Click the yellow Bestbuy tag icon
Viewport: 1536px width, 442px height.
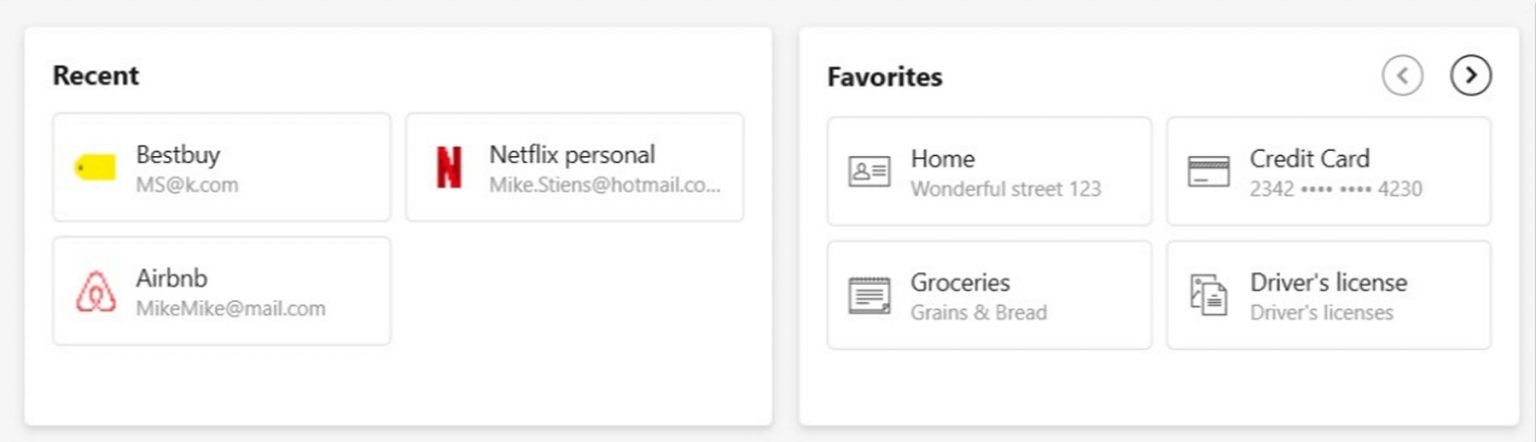[95, 168]
